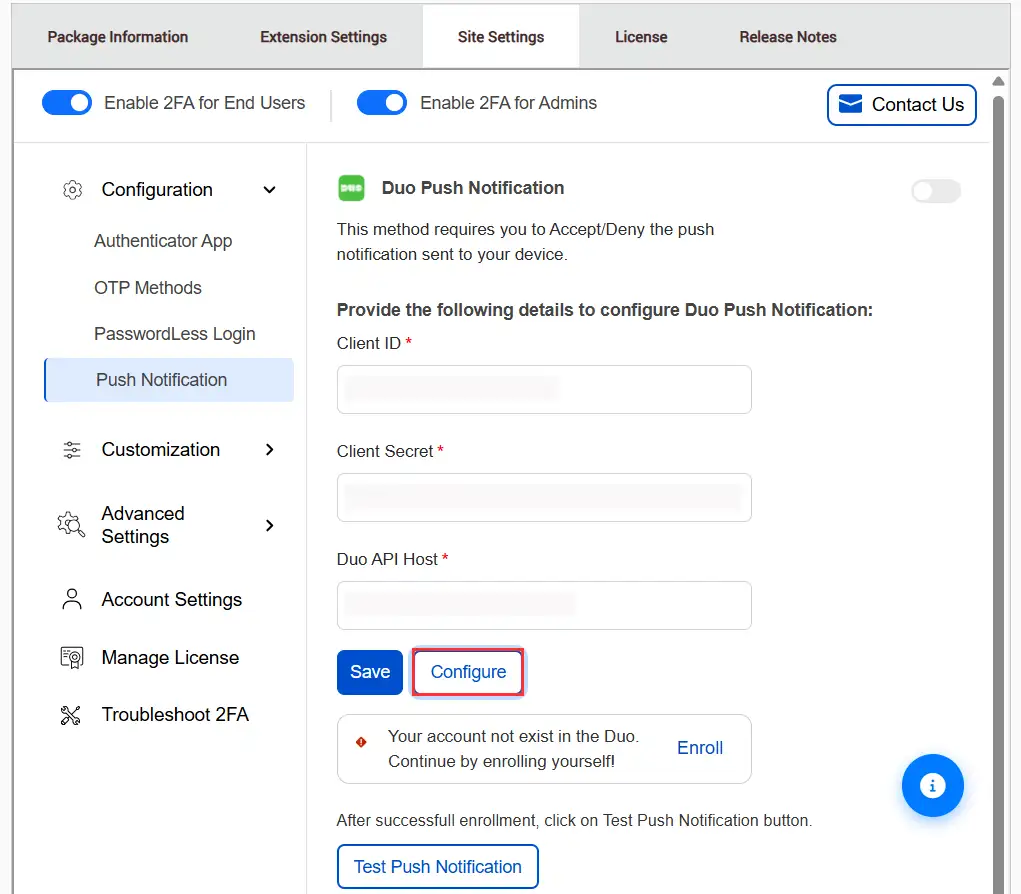Expand the Advanced Settings section

click(268, 524)
